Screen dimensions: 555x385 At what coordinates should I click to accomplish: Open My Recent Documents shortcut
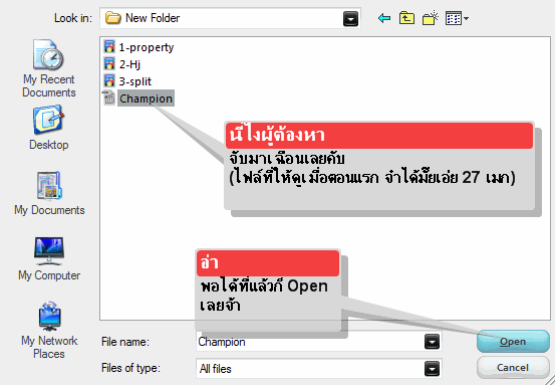coord(49,69)
